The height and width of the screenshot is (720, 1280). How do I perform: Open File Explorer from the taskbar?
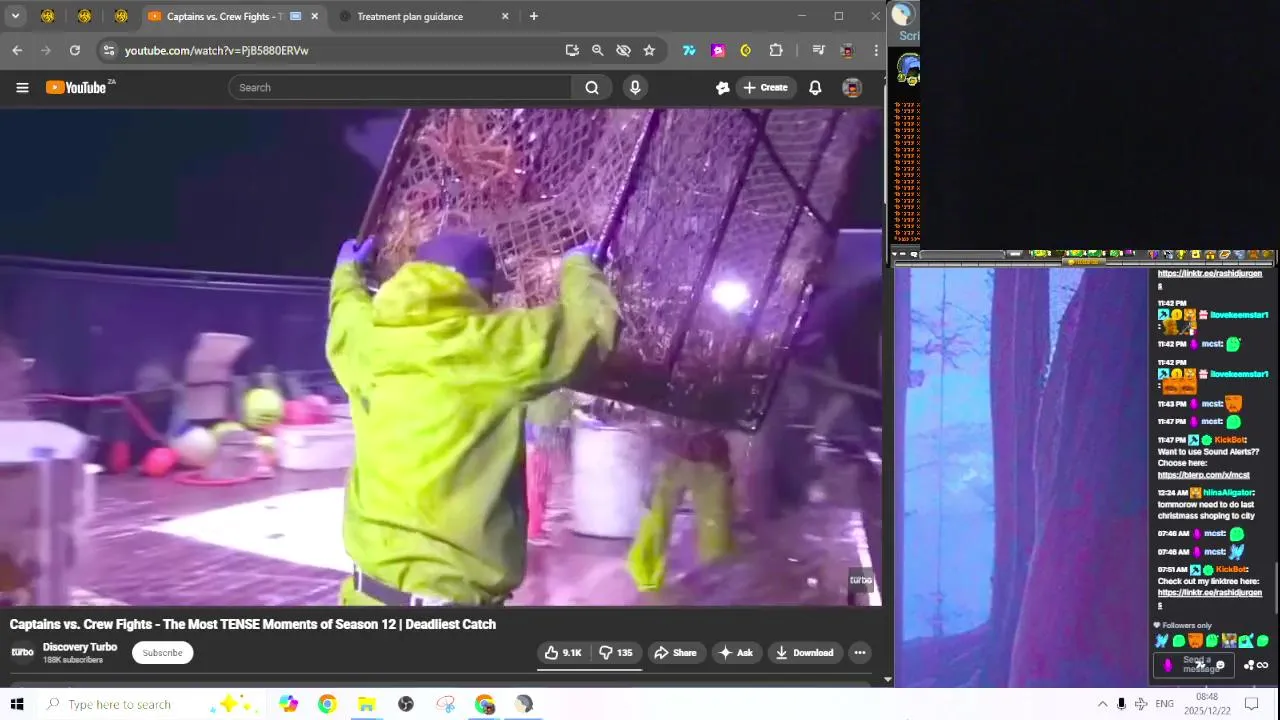(366, 704)
